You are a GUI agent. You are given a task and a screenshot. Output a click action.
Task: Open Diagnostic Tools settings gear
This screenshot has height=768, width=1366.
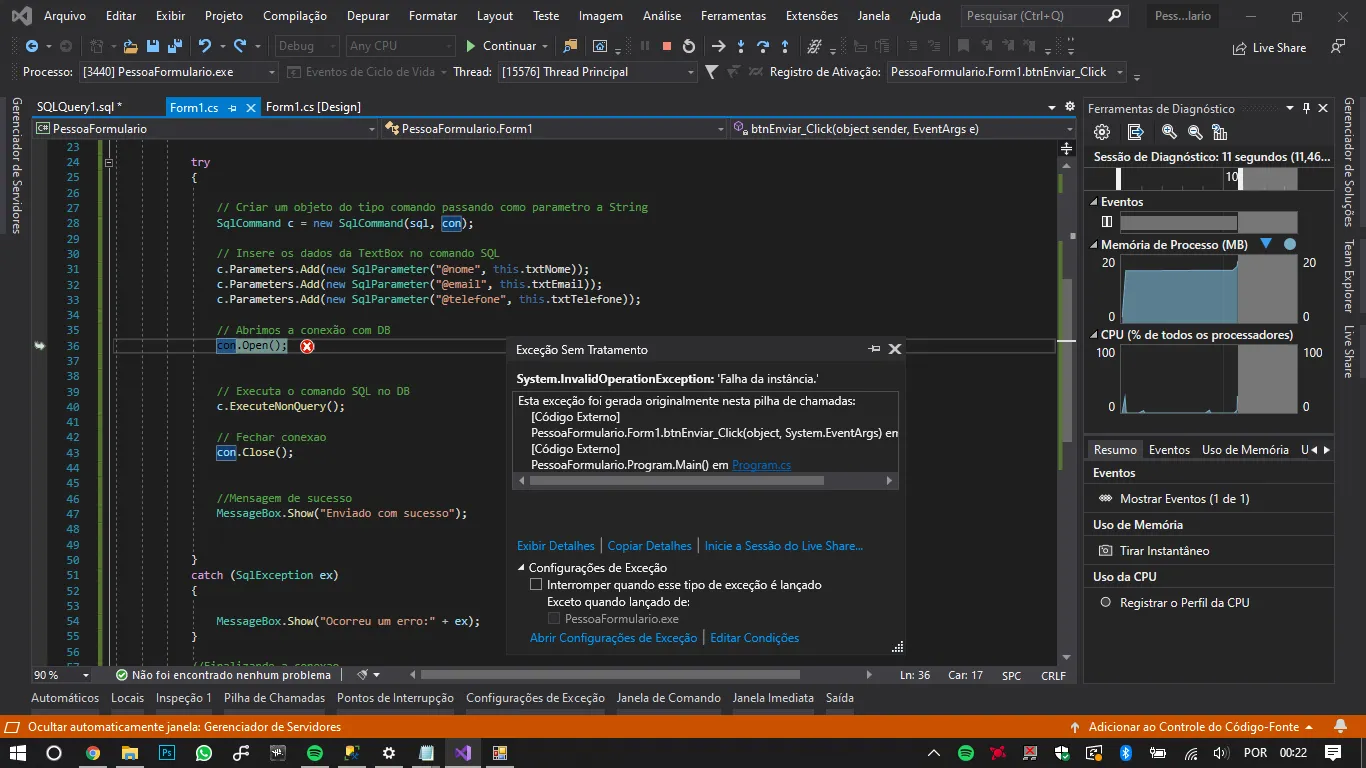(x=1102, y=132)
